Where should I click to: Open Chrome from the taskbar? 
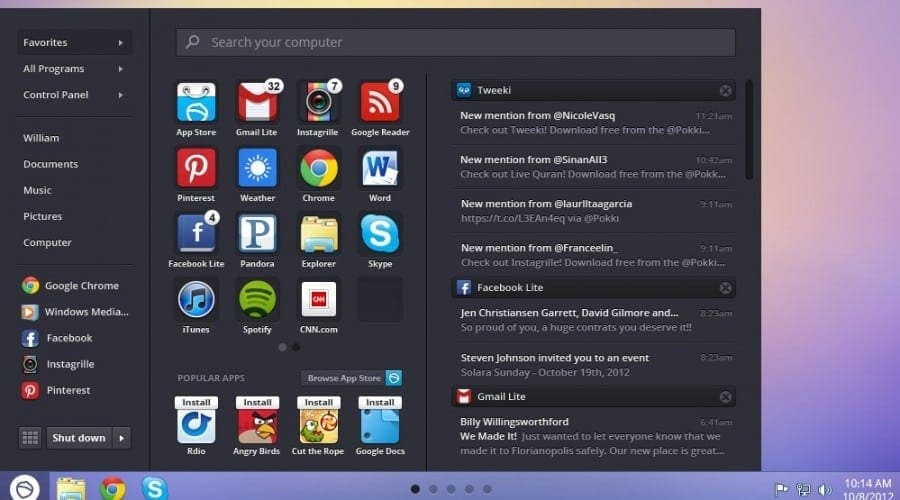[x=112, y=489]
